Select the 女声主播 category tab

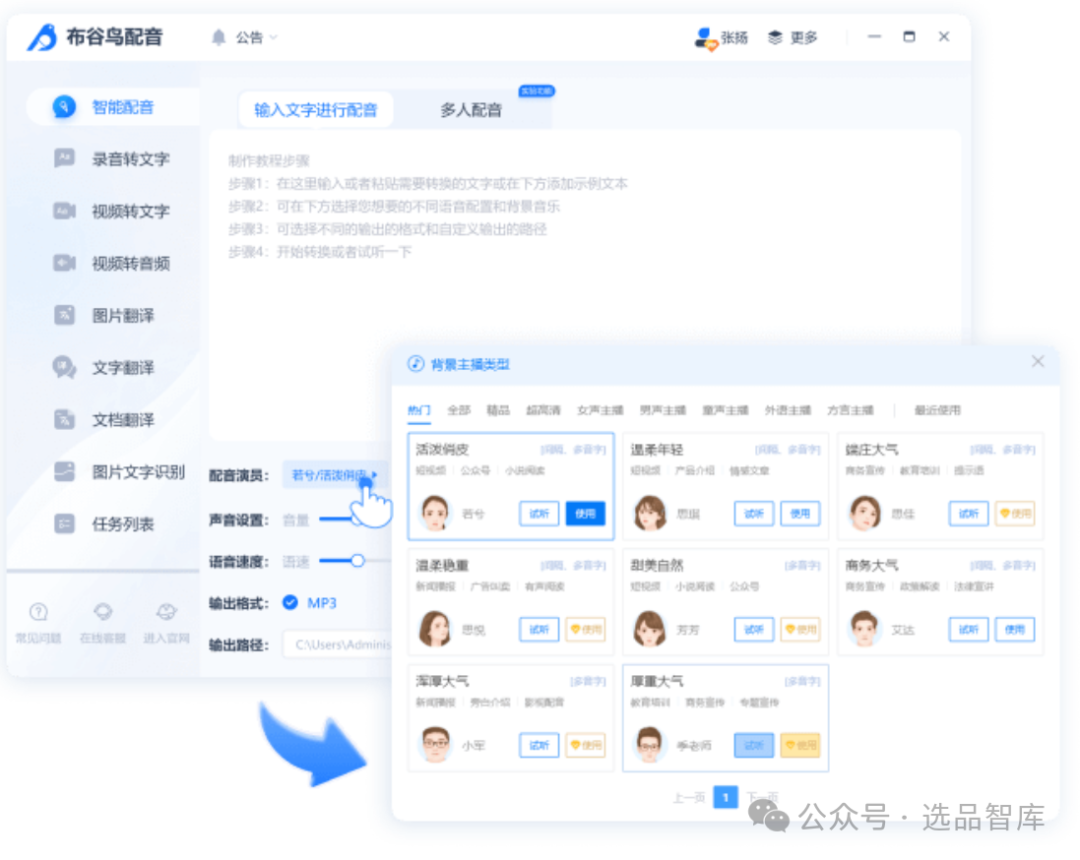600,410
